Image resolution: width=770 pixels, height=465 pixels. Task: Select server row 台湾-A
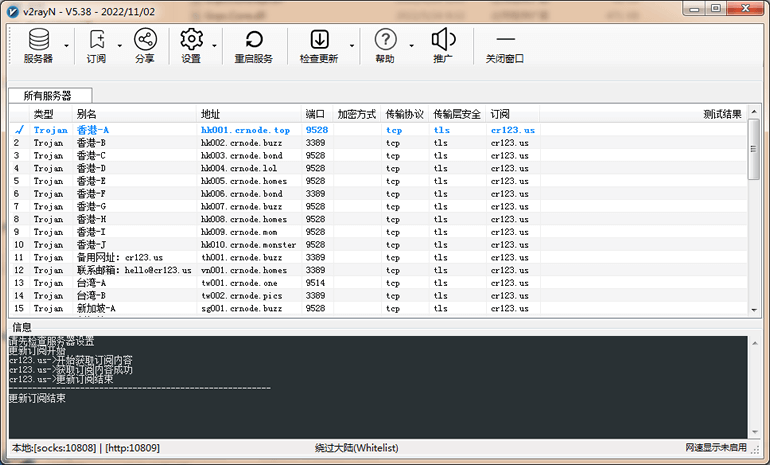tap(378, 283)
